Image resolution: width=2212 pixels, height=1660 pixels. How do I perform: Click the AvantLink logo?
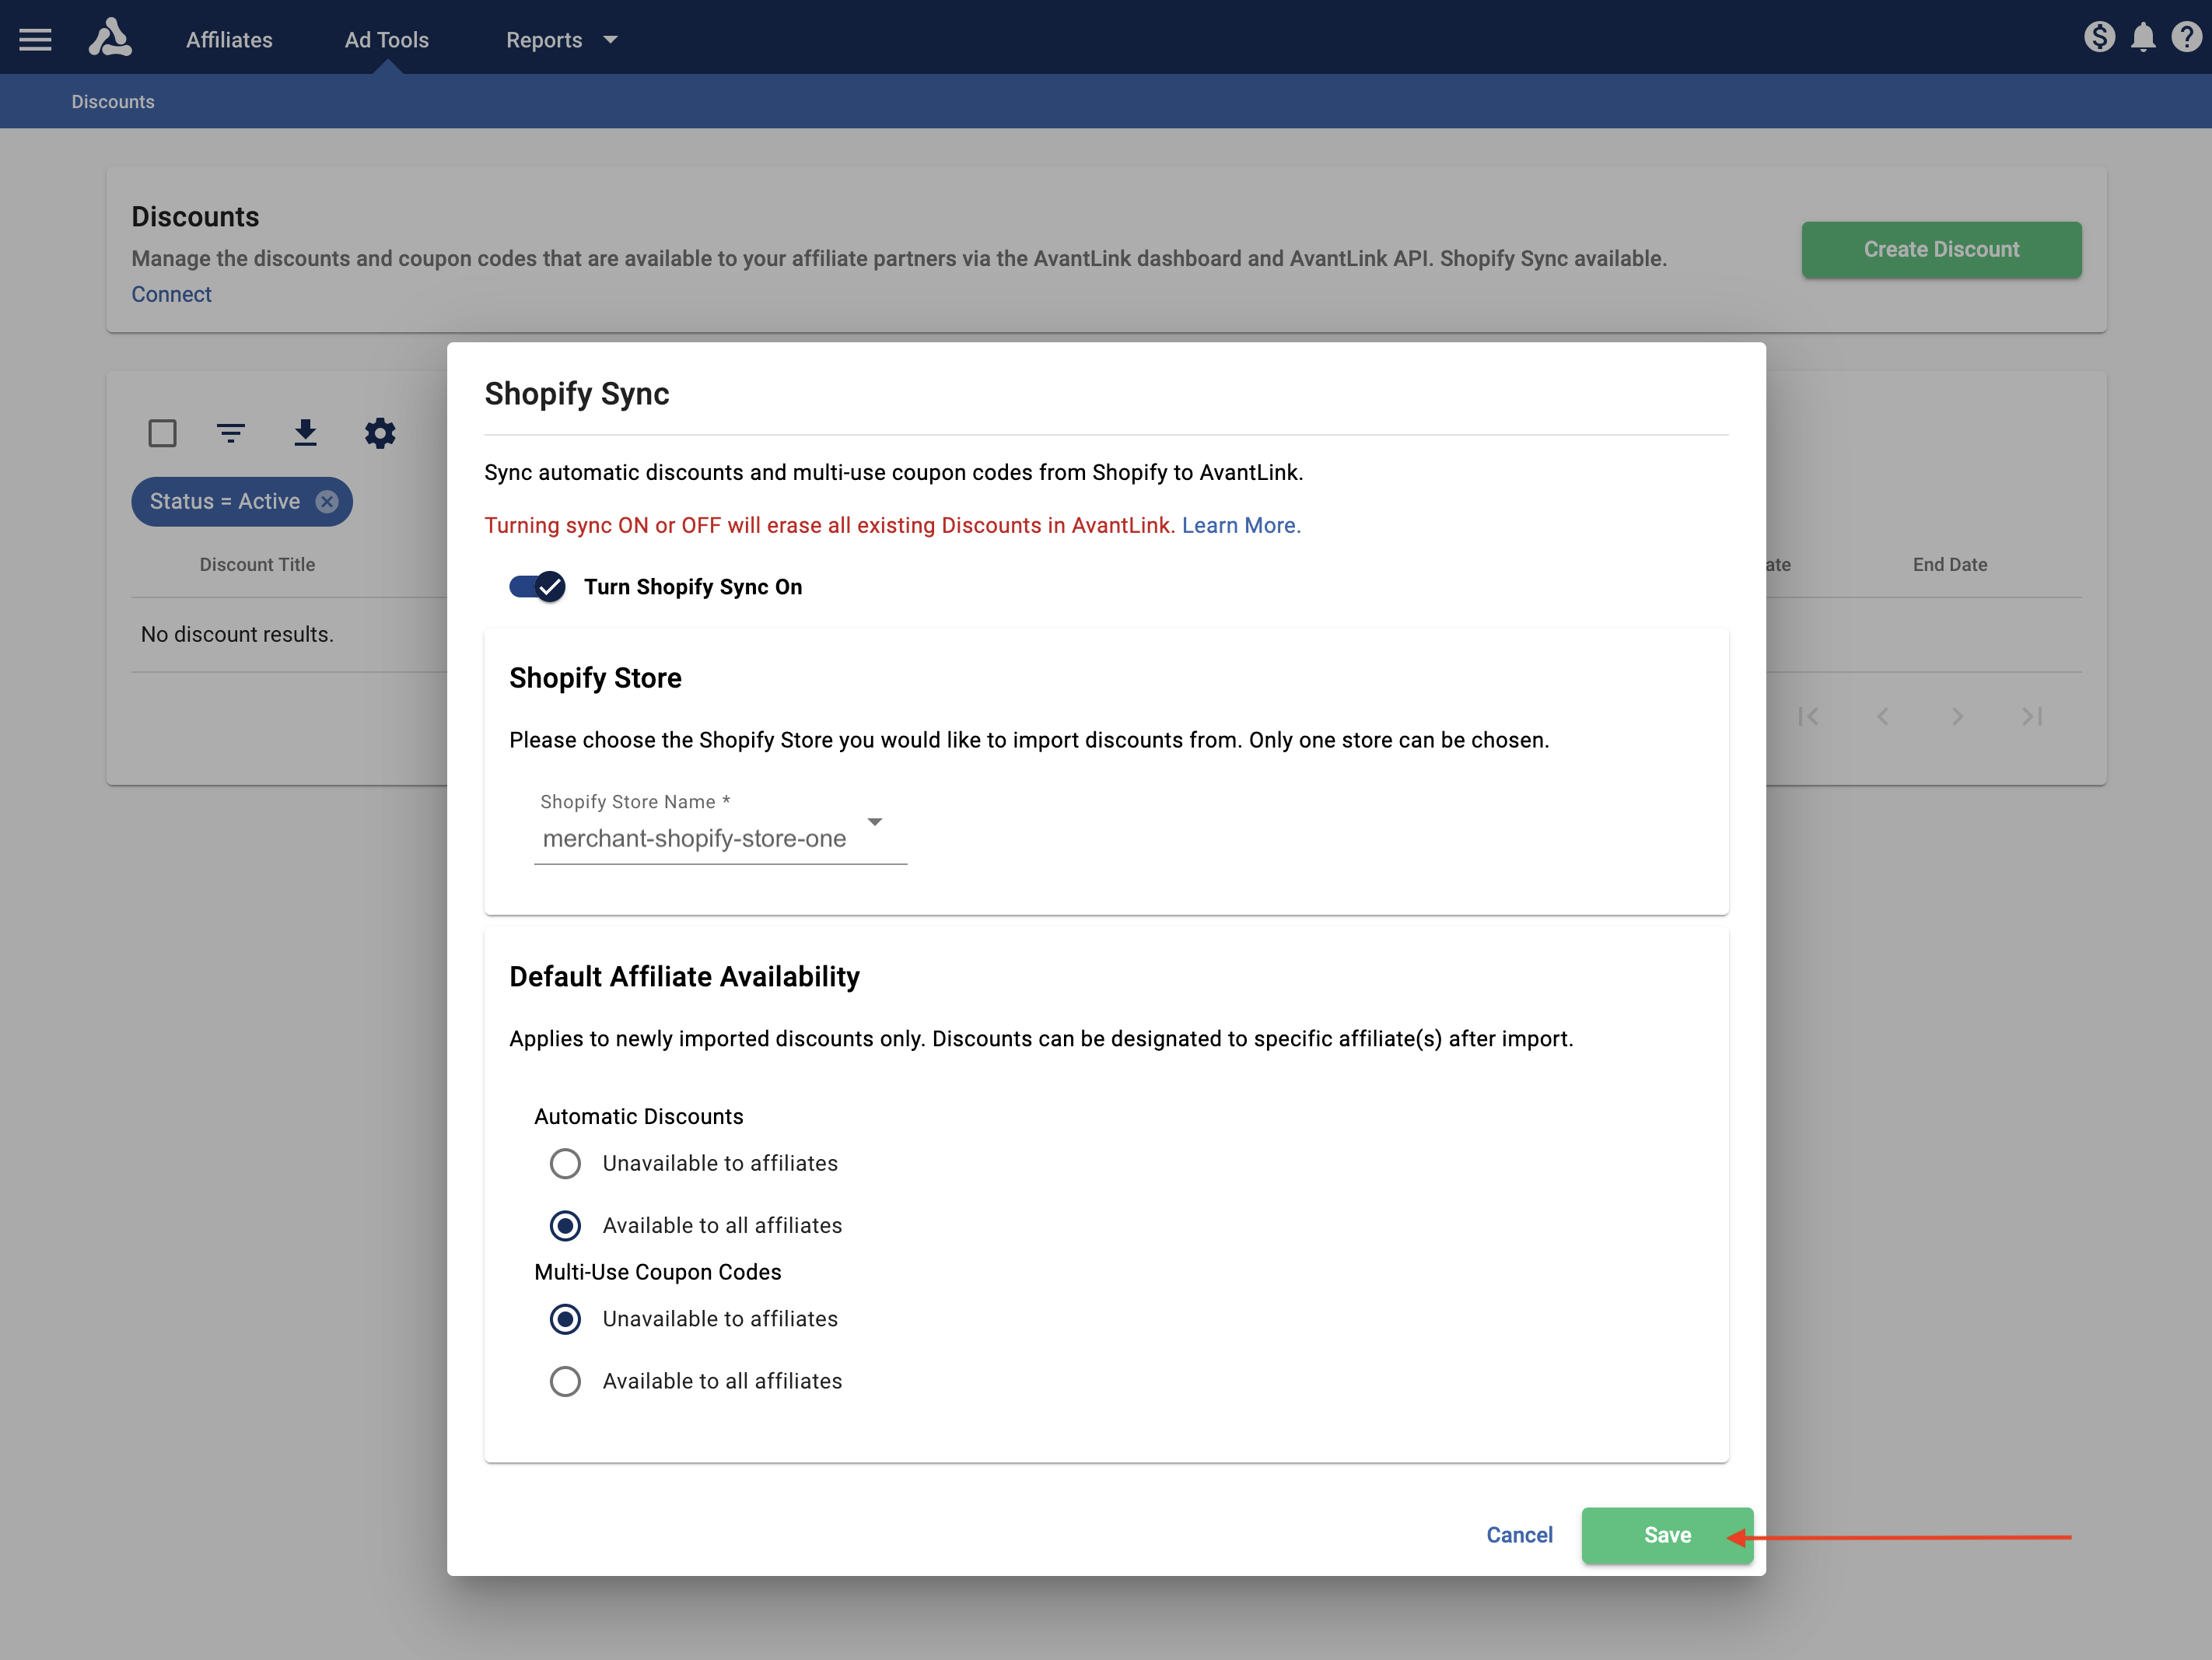[111, 38]
